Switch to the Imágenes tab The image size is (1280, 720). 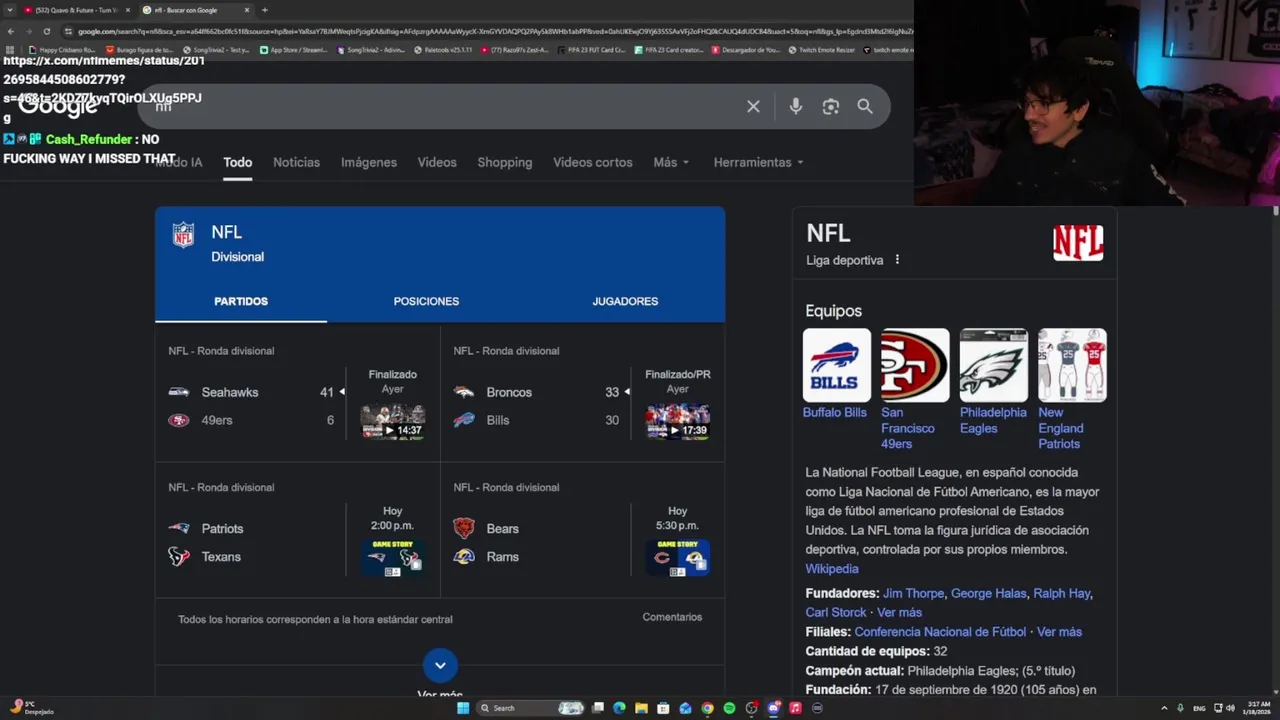click(369, 162)
